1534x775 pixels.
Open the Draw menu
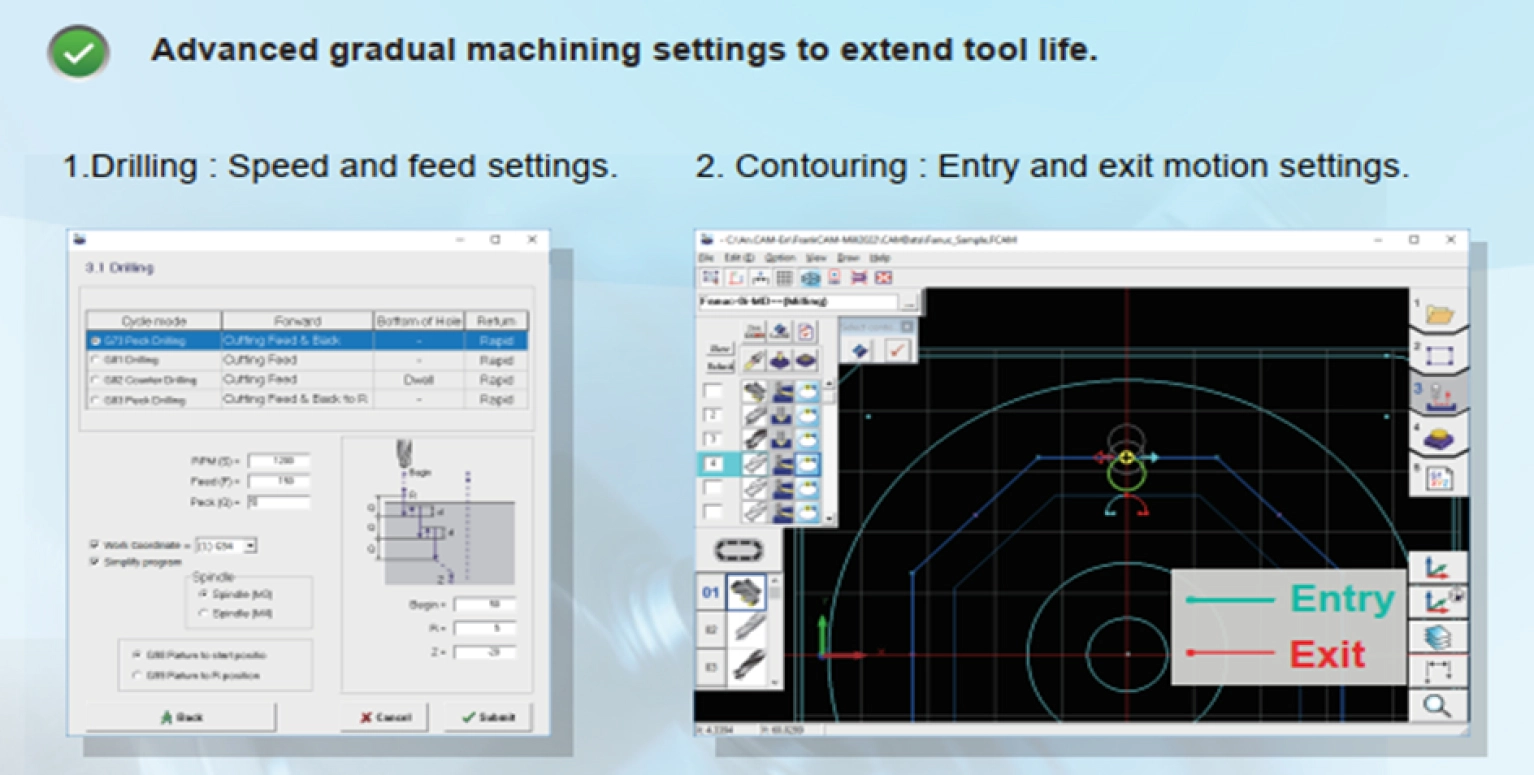click(x=848, y=258)
